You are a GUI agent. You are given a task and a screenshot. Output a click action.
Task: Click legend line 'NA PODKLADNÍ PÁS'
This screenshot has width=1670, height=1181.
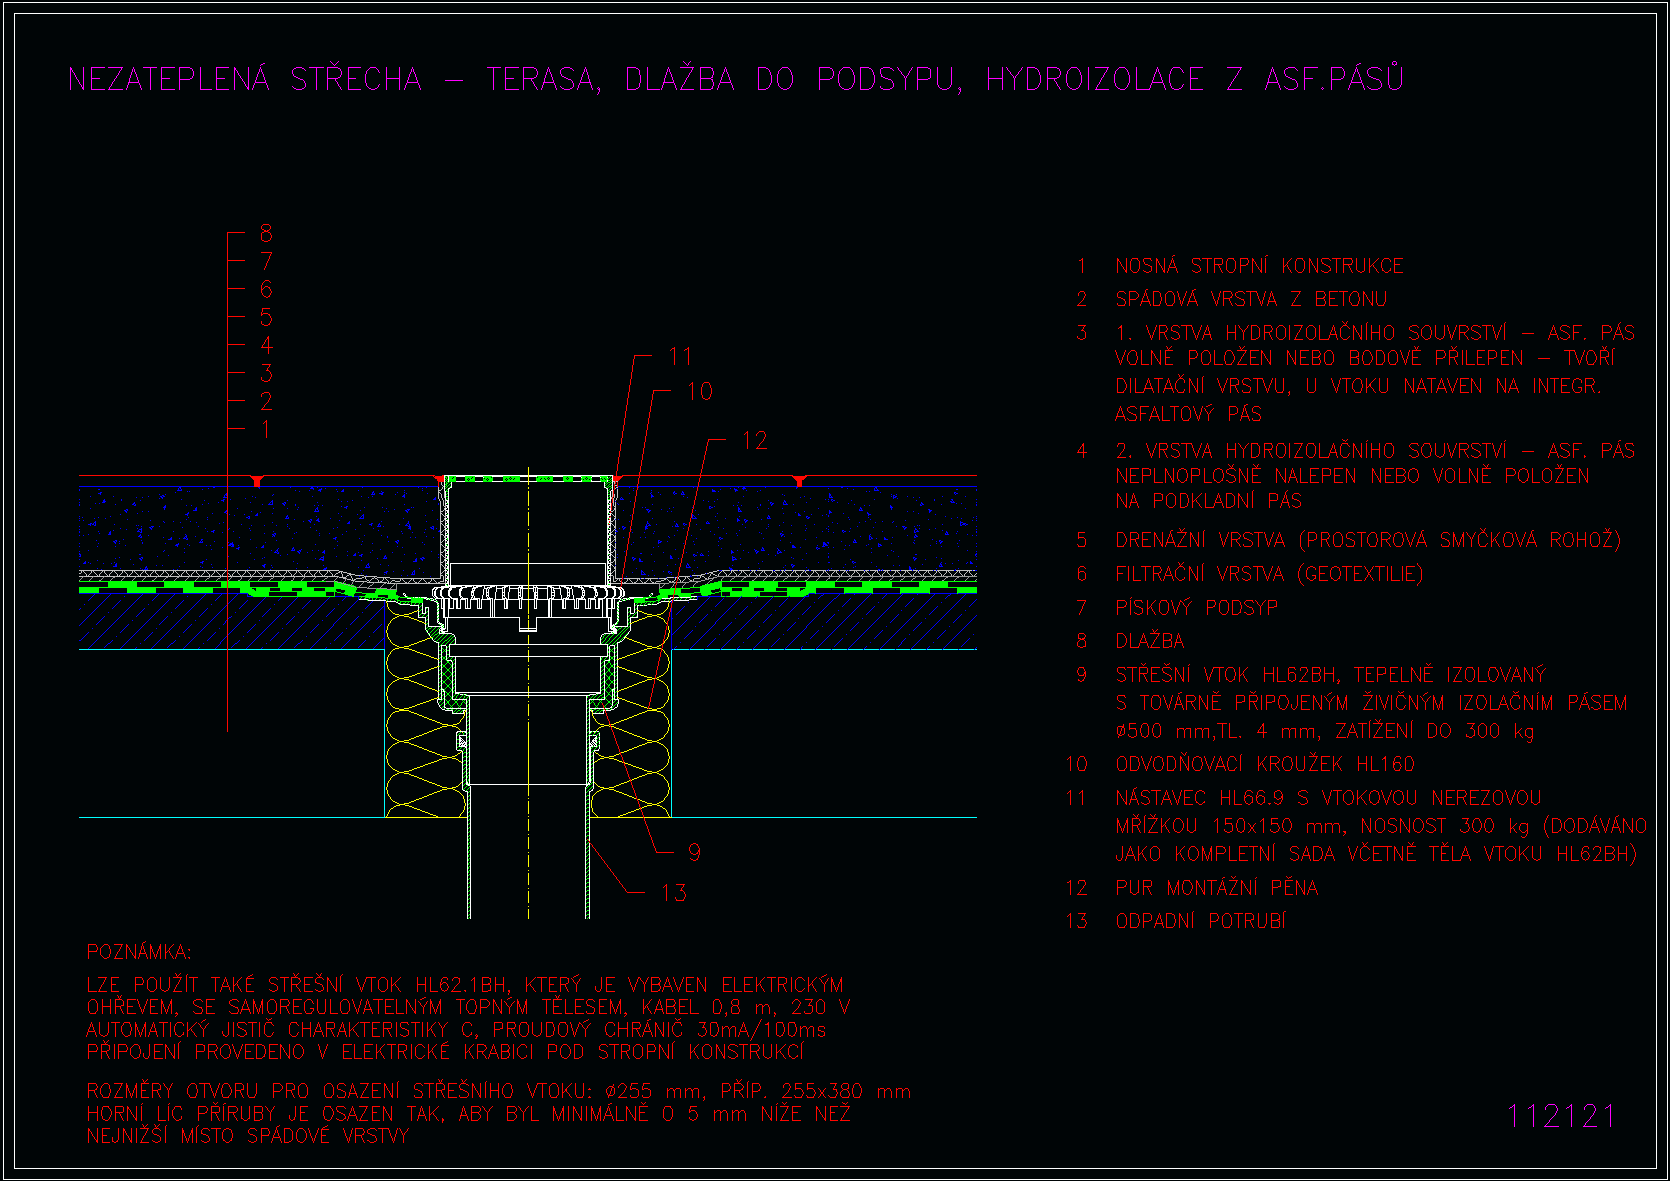(x=1208, y=501)
